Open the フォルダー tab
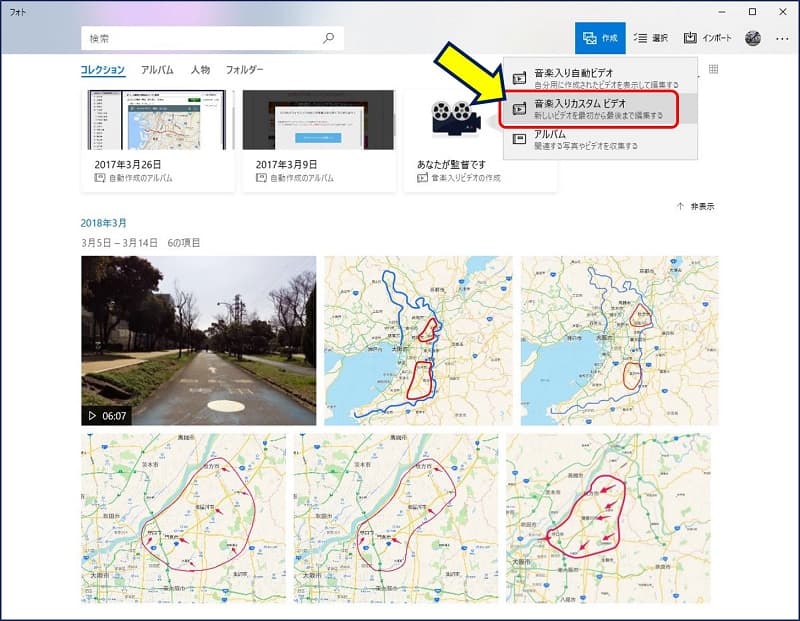This screenshot has height=621, width=800. coord(245,70)
